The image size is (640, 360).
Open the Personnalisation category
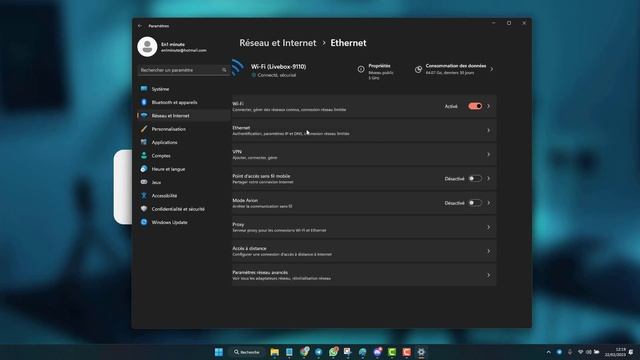(x=184, y=129)
